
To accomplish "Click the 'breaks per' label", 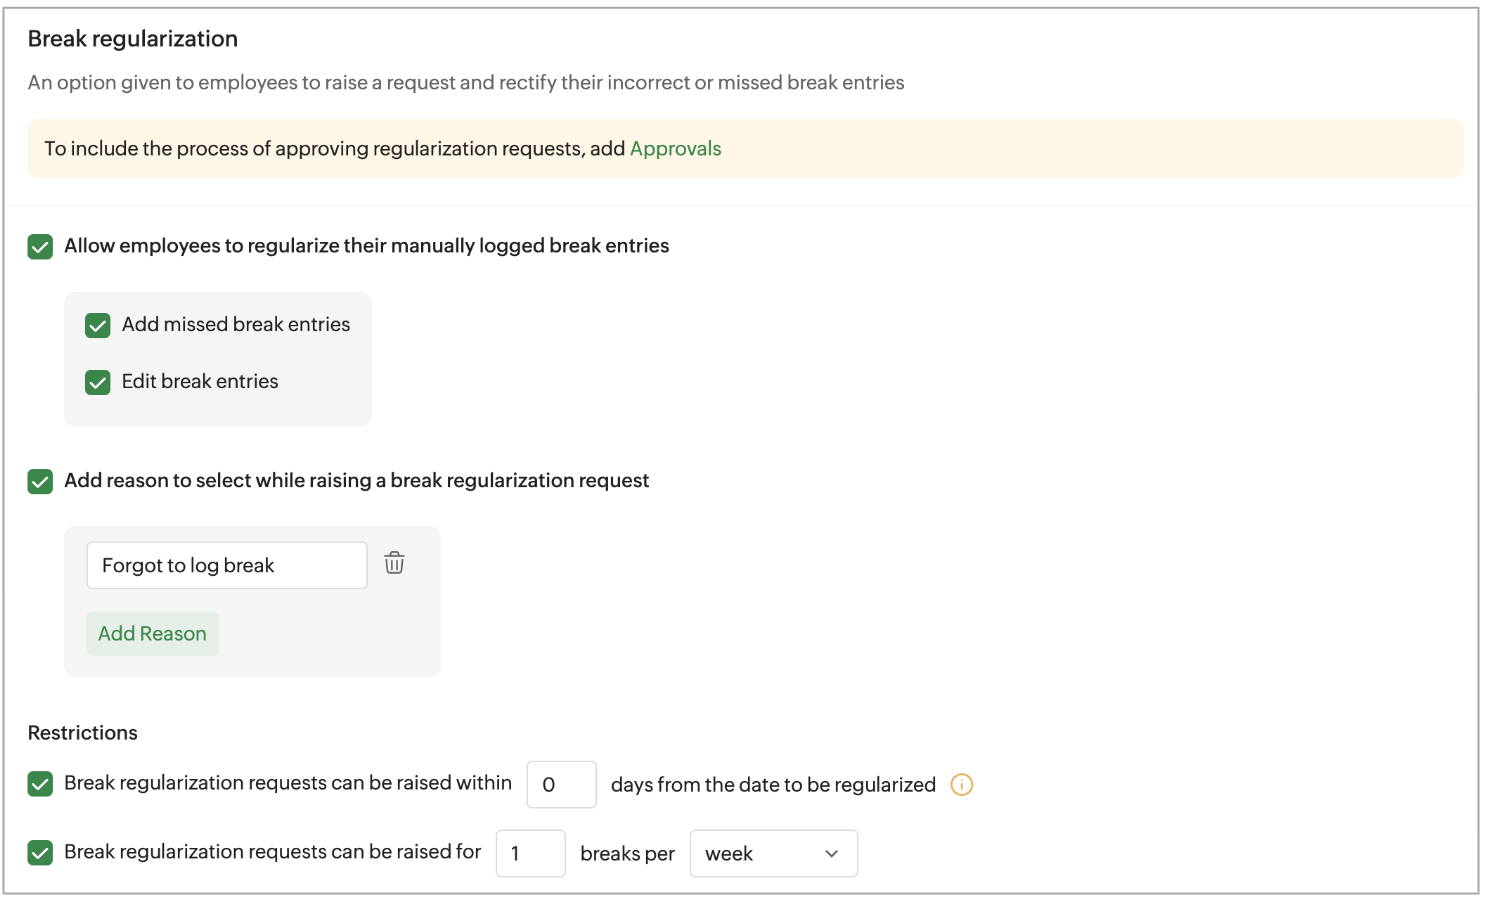I will coord(627,854).
